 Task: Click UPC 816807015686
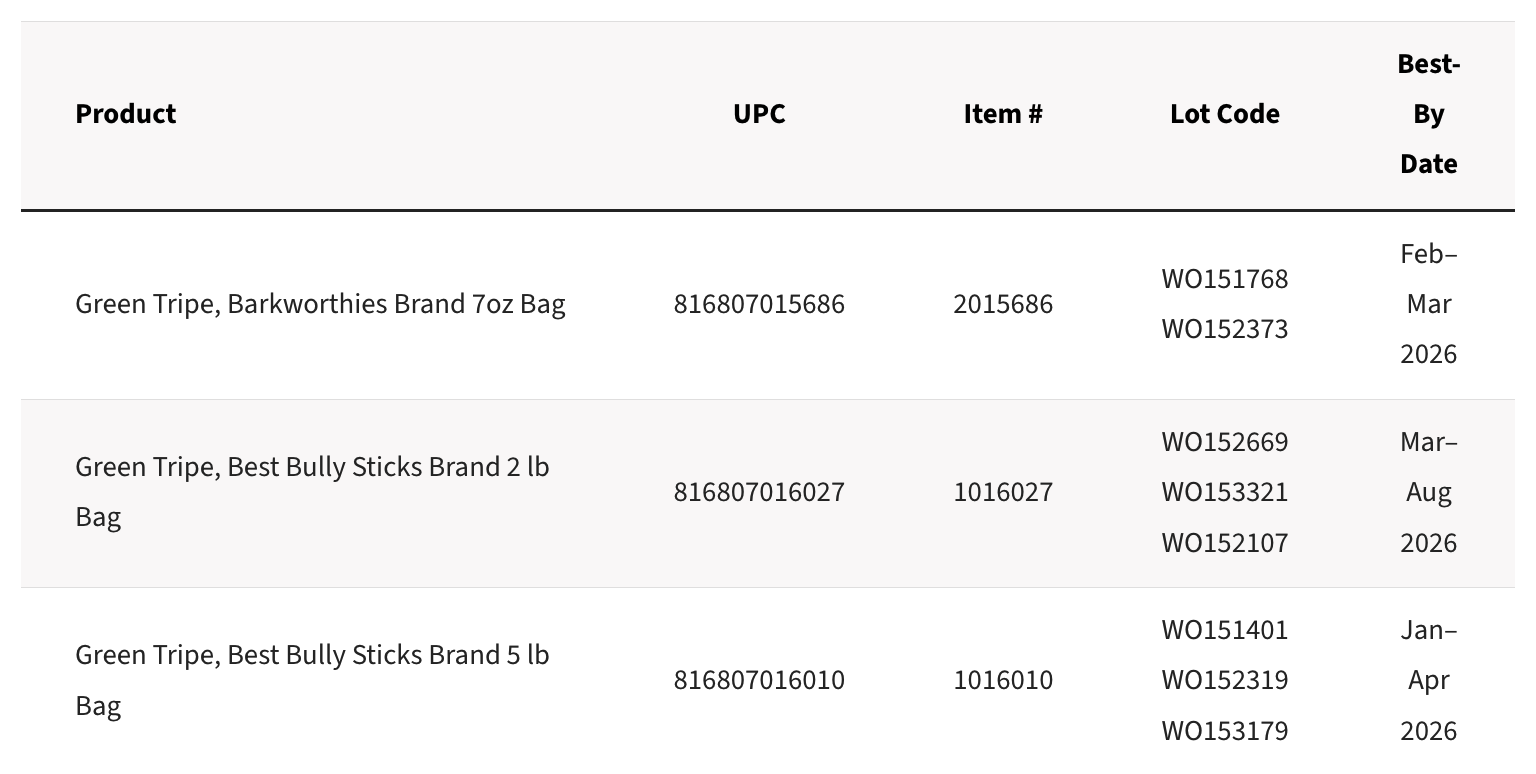tap(759, 304)
